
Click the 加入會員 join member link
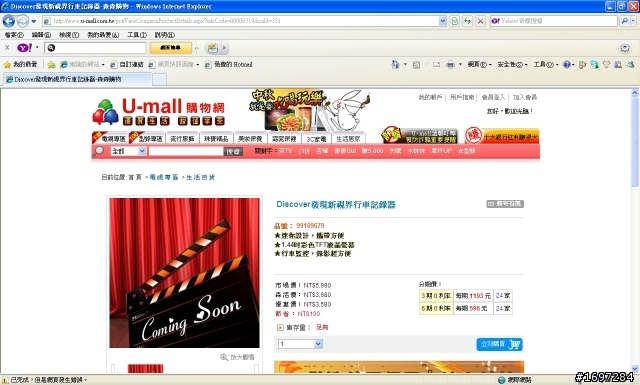coord(525,97)
